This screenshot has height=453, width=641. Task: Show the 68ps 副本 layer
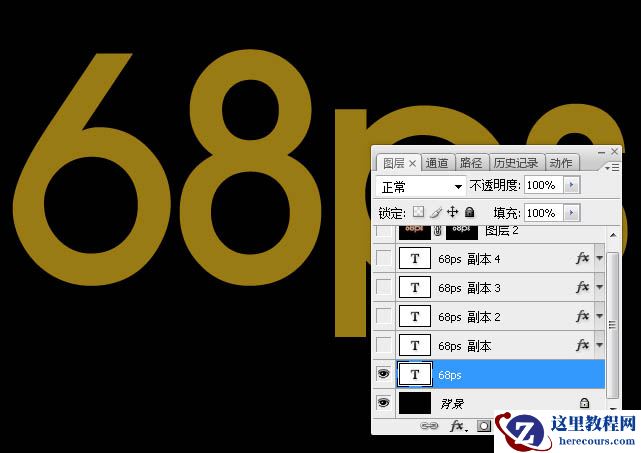384,345
